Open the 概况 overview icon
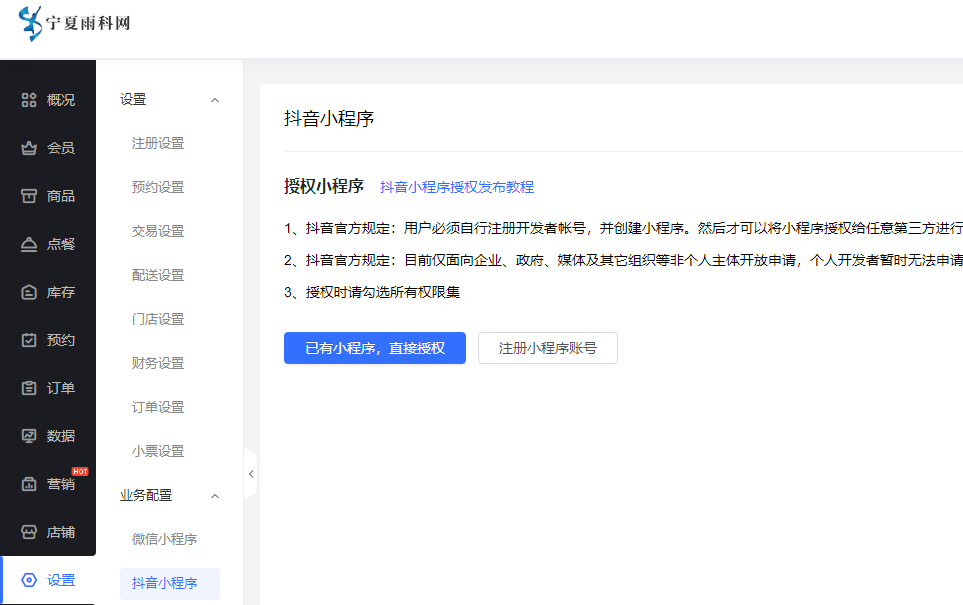Viewport: 963px width, 605px height. (29, 100)
